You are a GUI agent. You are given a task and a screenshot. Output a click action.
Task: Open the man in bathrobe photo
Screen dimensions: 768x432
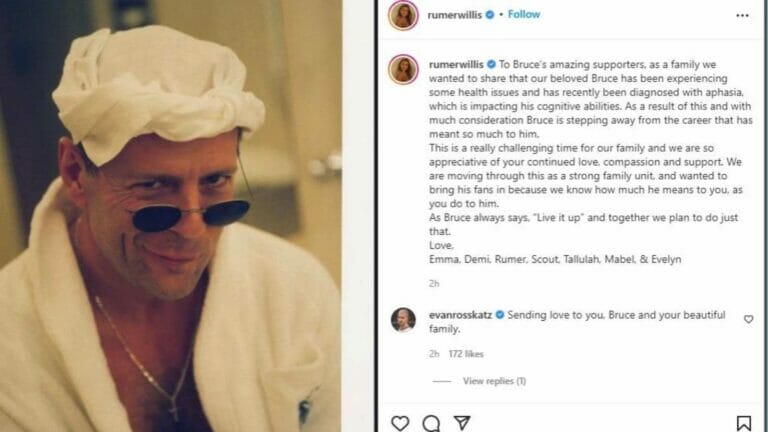click(171, 216)
